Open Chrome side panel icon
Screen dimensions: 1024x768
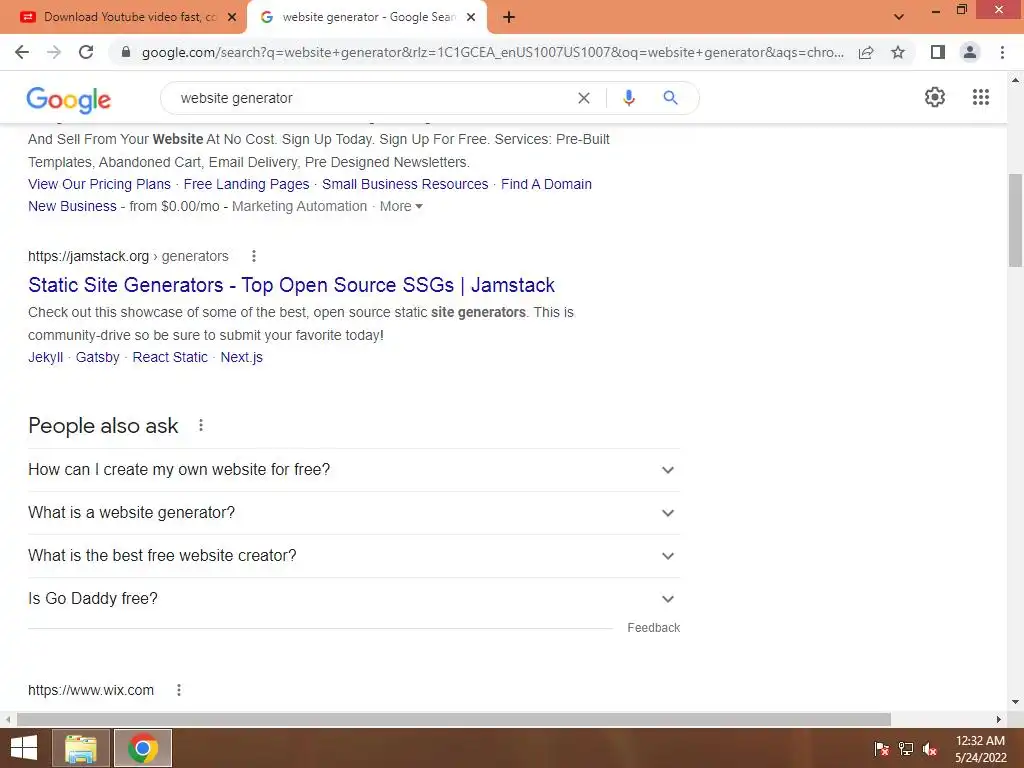tap(938, 52)
